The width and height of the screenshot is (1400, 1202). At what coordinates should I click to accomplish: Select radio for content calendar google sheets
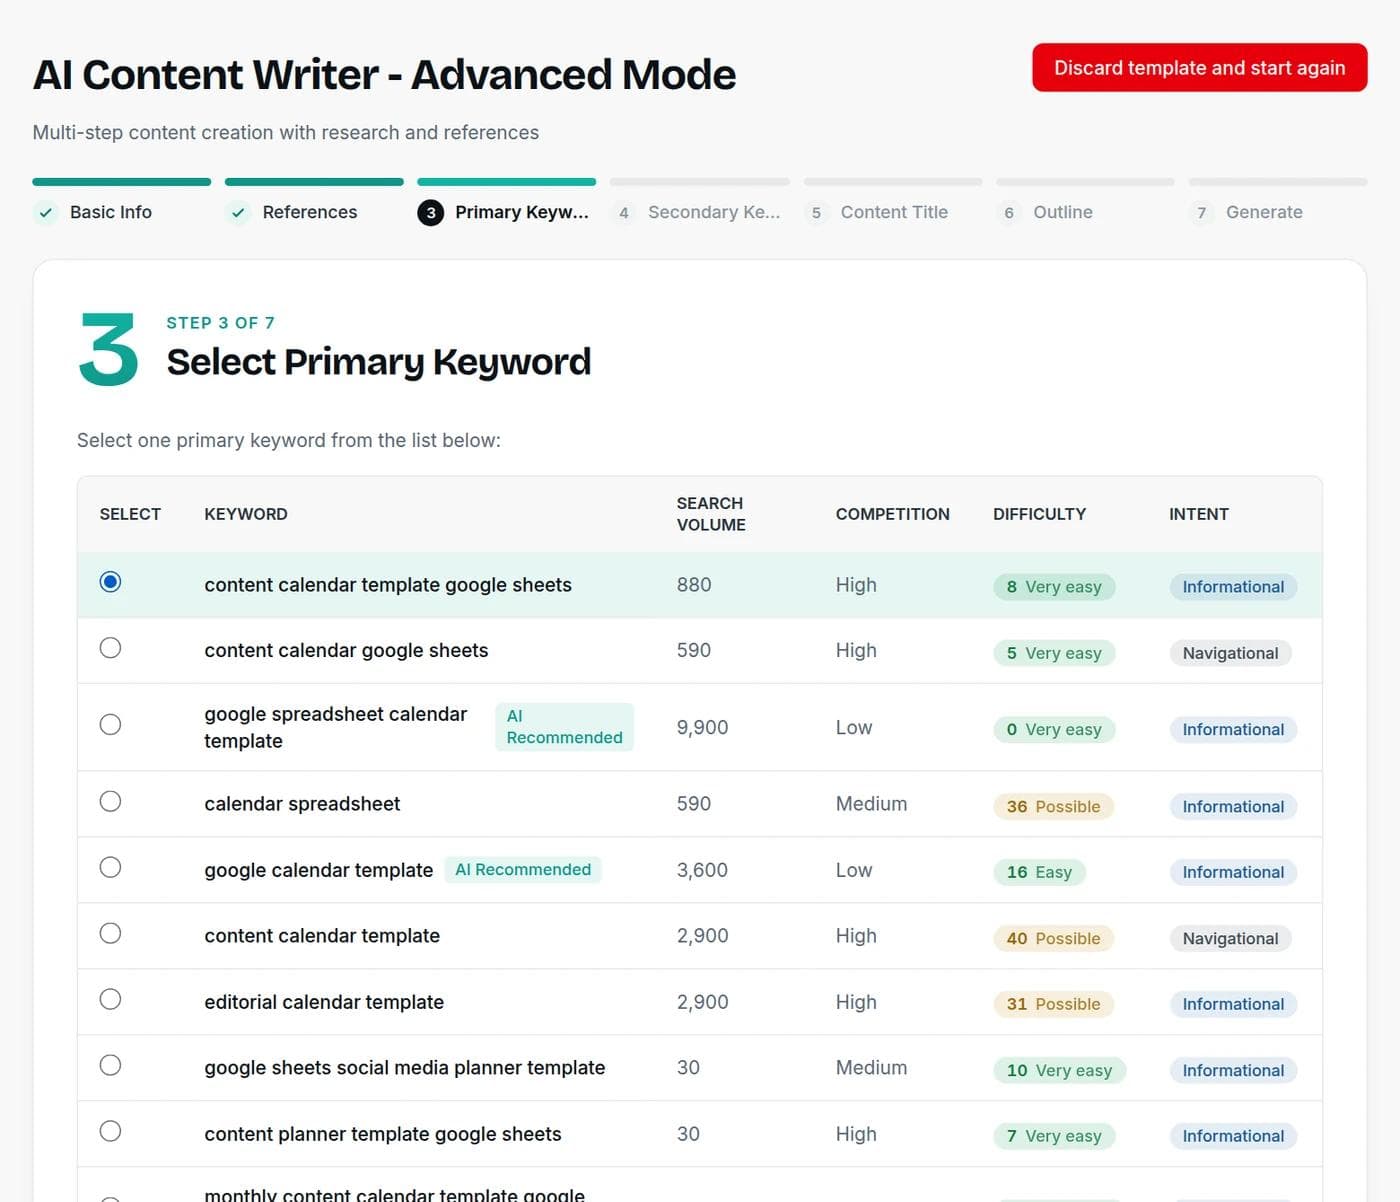tap(111, 648)
